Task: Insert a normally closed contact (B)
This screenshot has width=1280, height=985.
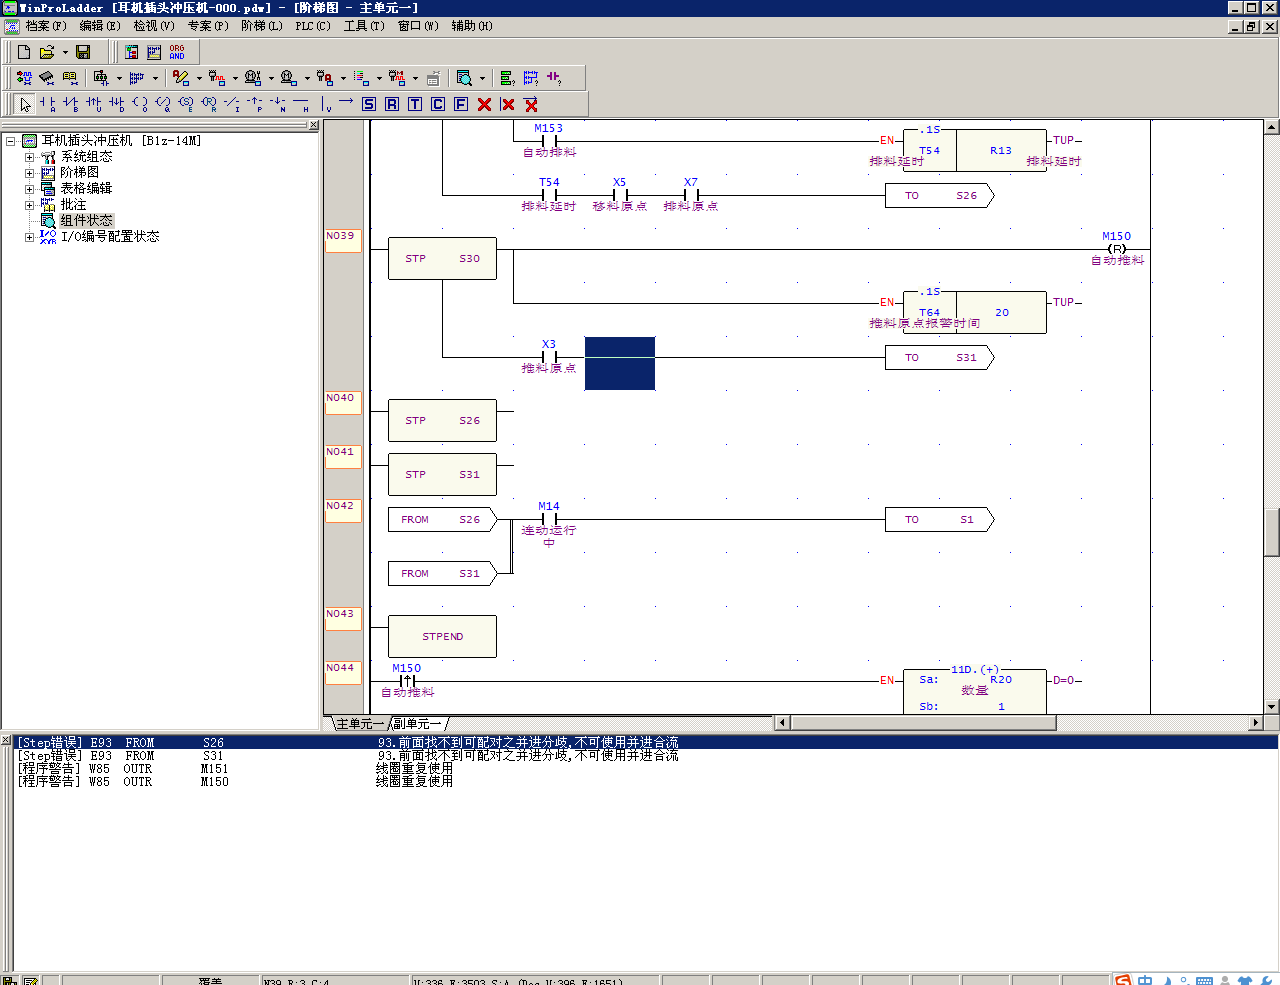Action: pos(70,104)
